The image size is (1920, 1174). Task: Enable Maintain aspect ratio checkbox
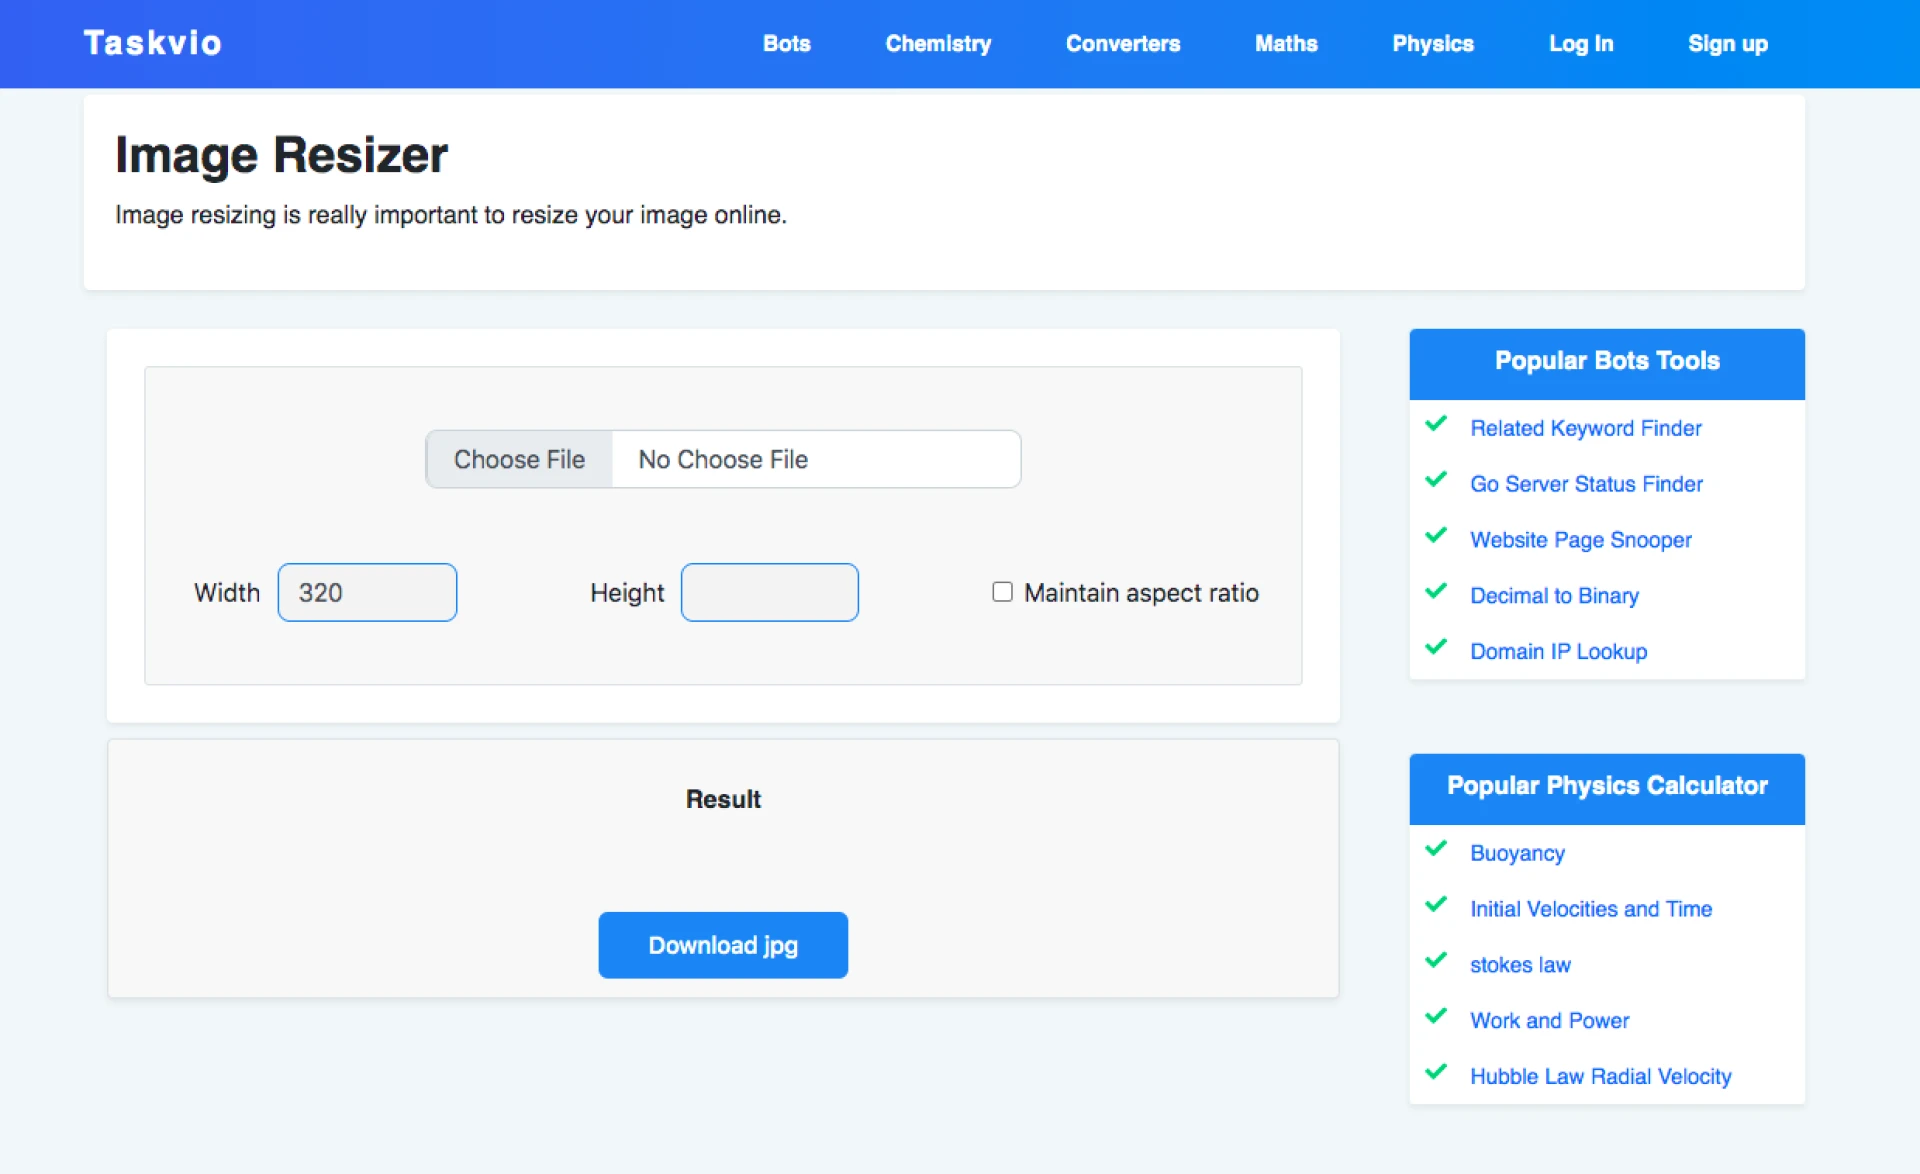coord(1002,592)
